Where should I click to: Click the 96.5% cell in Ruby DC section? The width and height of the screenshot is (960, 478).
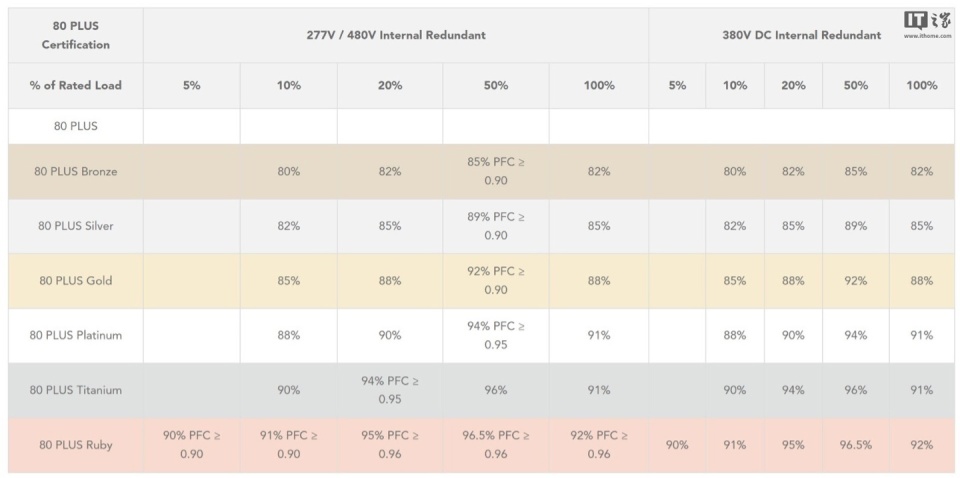click(x=855, y=445)
